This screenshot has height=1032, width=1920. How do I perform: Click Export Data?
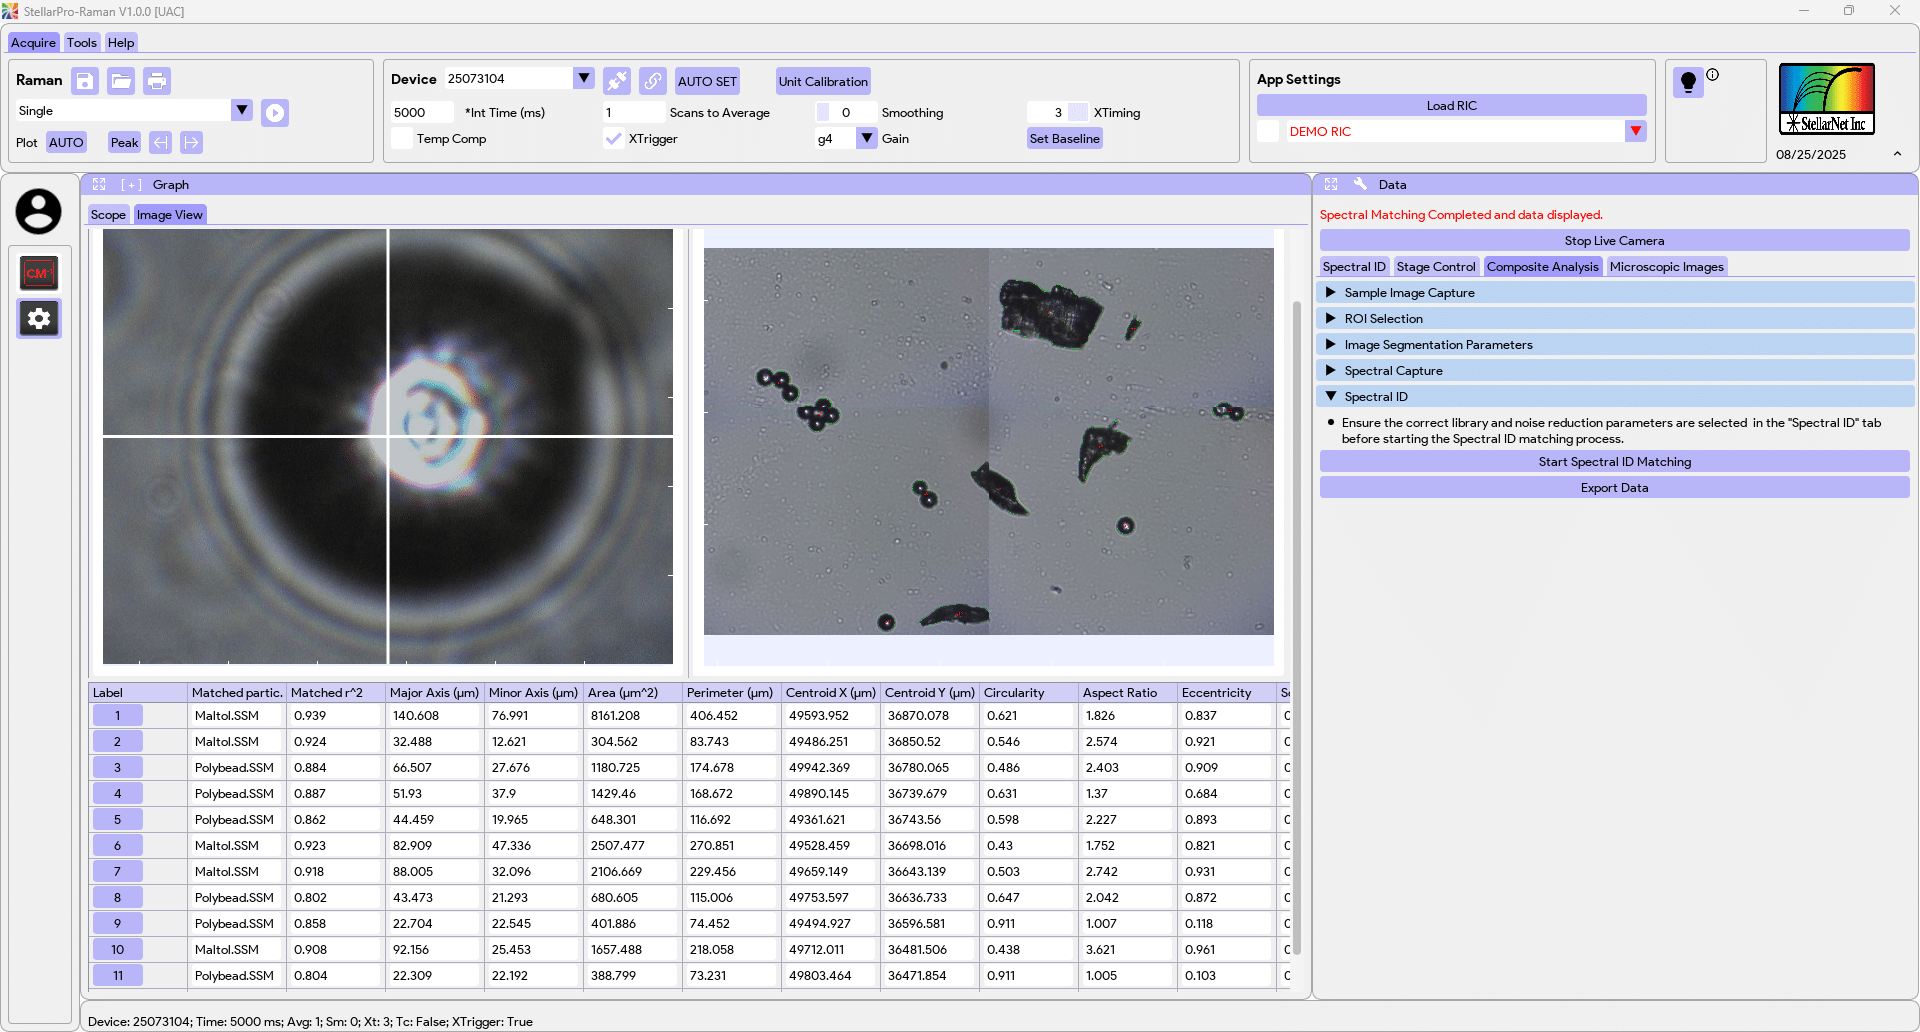pyautogui.click(x=1614, y=488)
